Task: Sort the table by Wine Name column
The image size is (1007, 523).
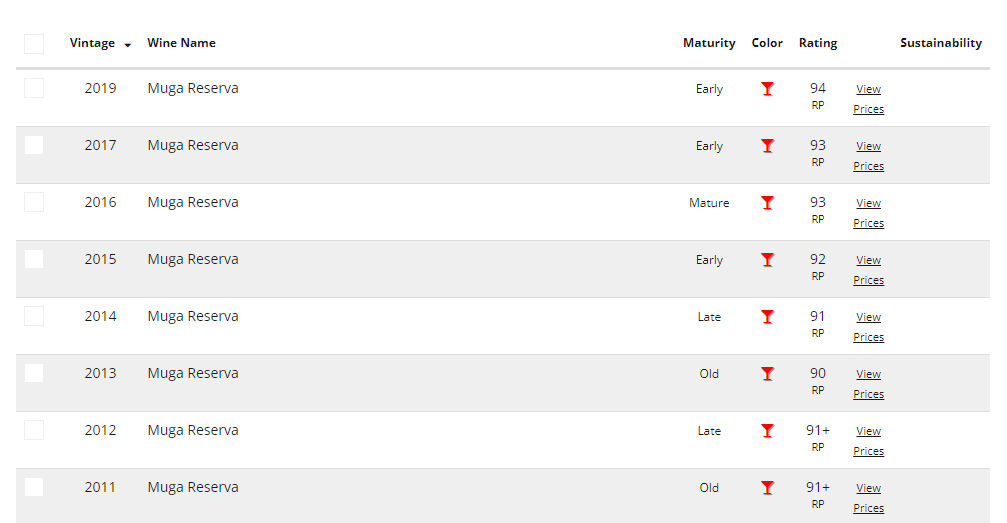Action: 181,43
